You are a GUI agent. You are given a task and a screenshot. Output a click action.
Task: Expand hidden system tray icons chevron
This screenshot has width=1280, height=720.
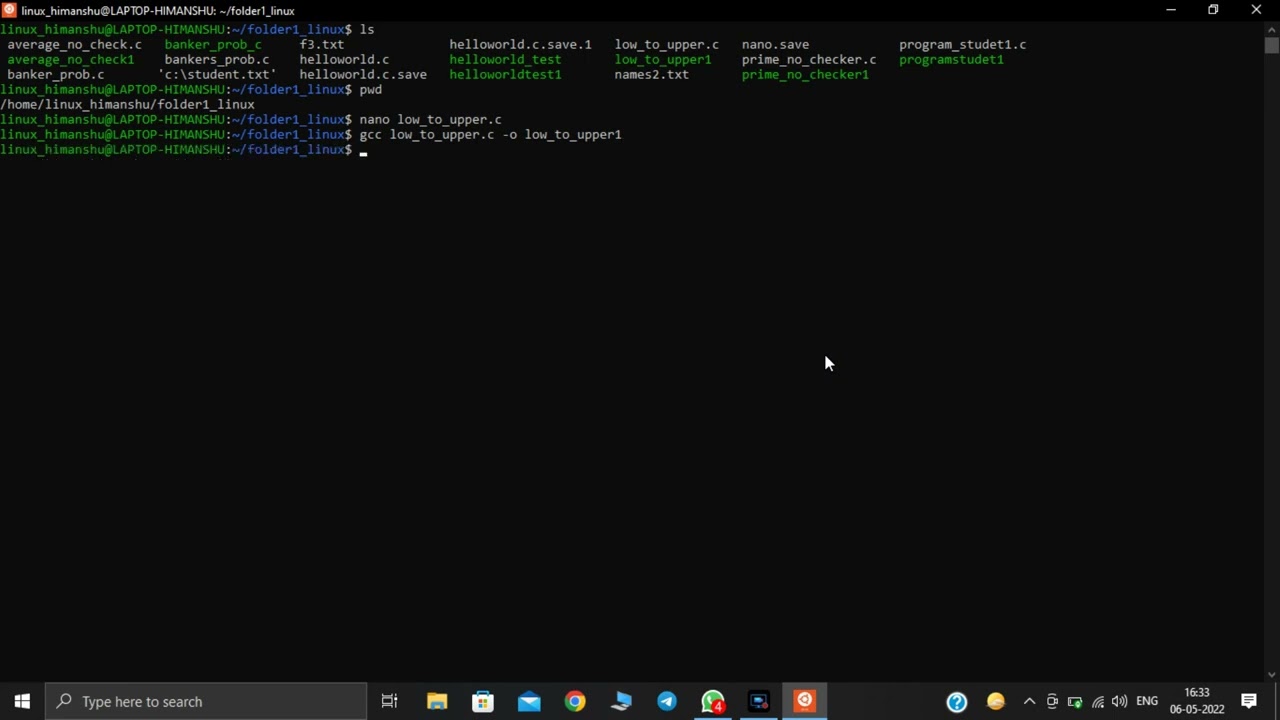point(1029,702)
